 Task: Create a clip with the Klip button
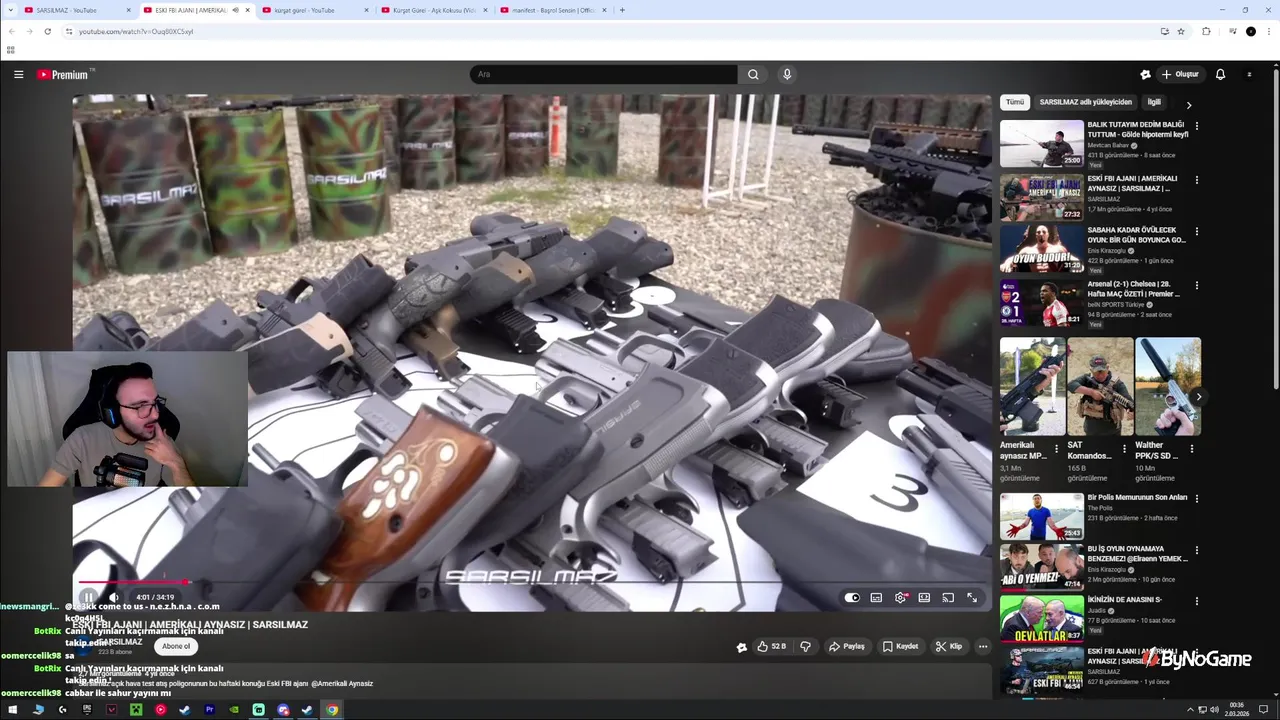(949, 646)
